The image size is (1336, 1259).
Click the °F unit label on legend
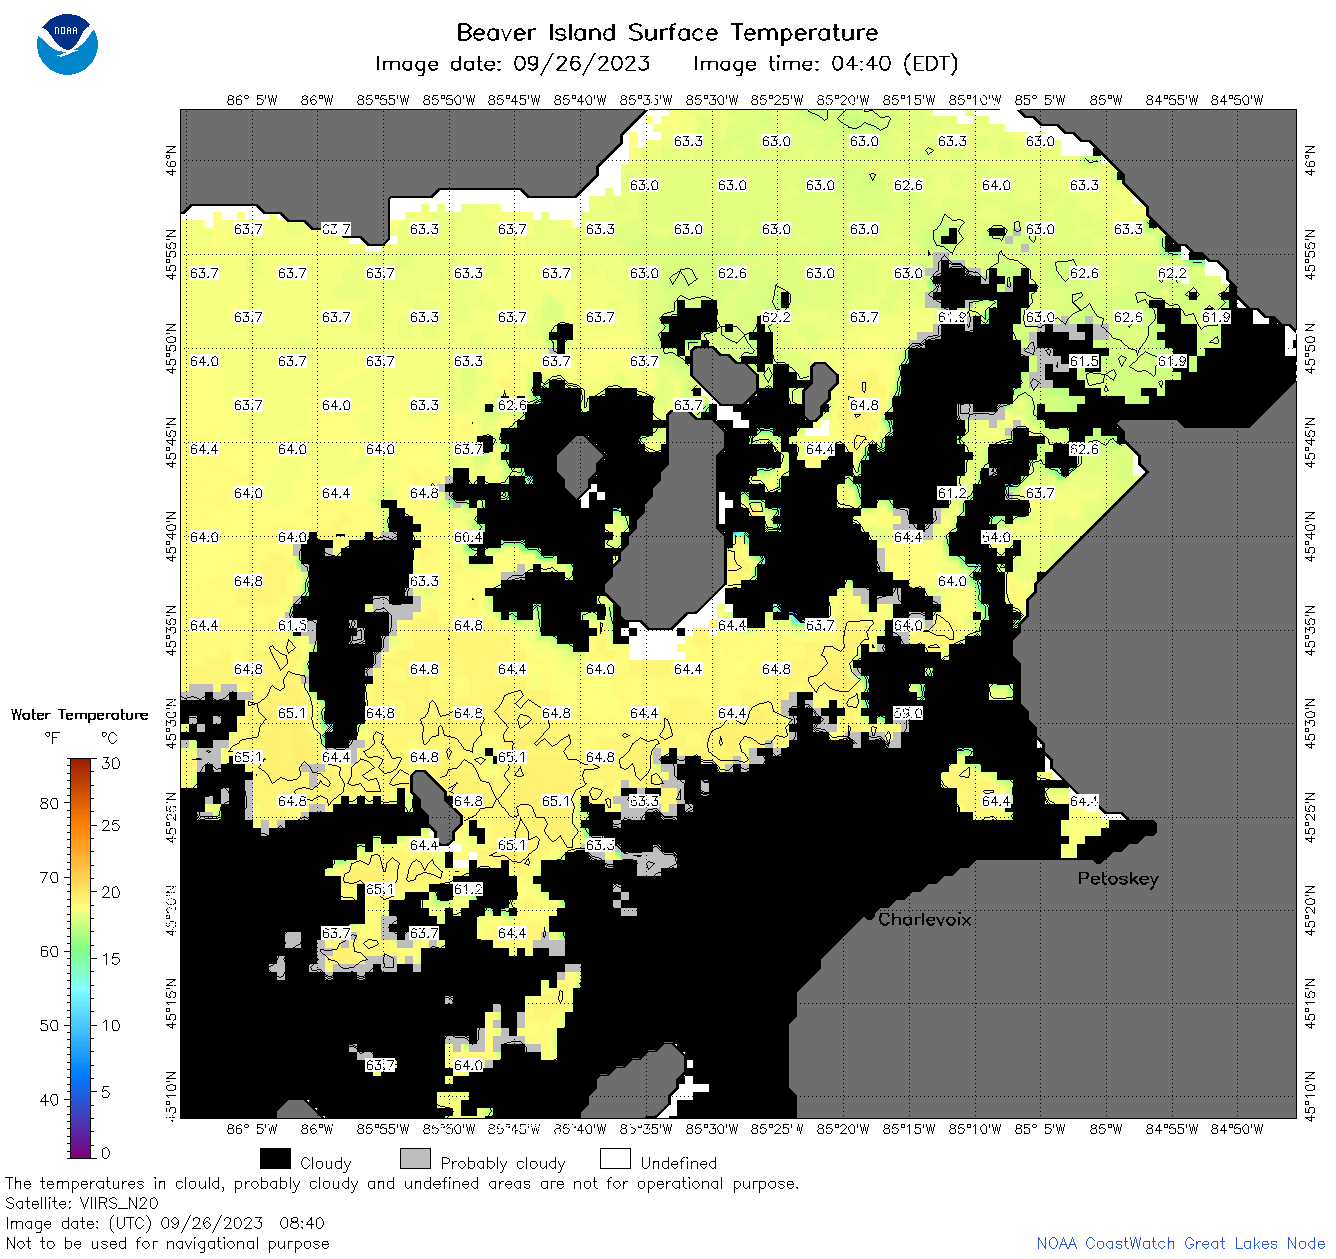click(52, 738)
